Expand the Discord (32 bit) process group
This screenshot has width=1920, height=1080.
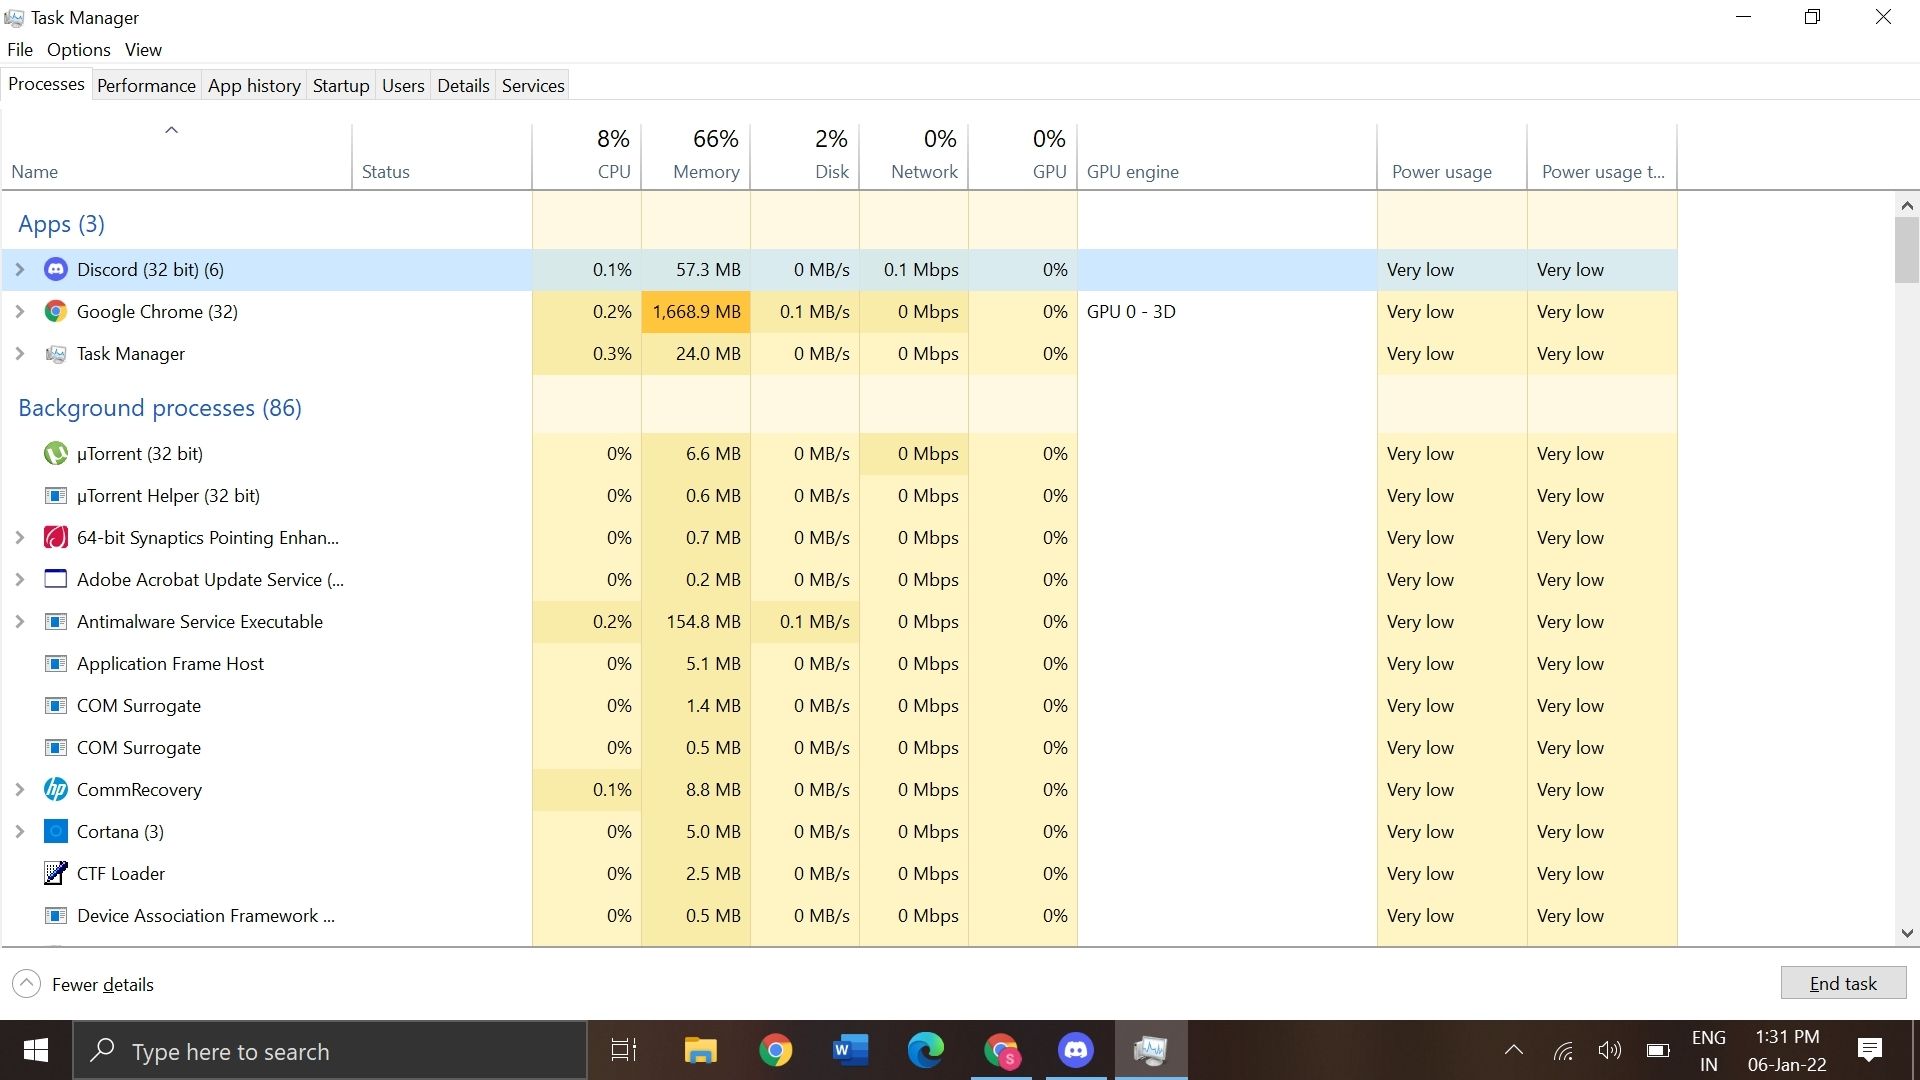click(19, 270)
